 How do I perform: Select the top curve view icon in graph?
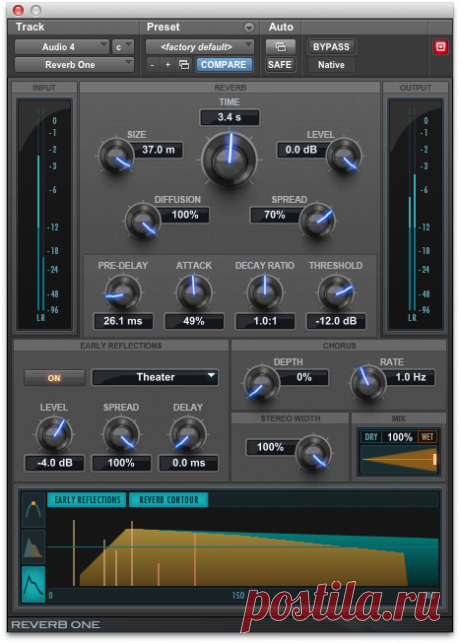point(33,510)
